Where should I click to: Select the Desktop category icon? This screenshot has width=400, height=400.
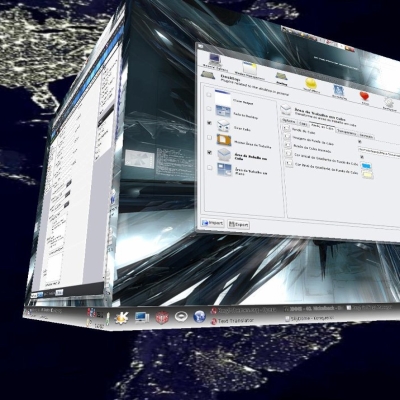281,76
